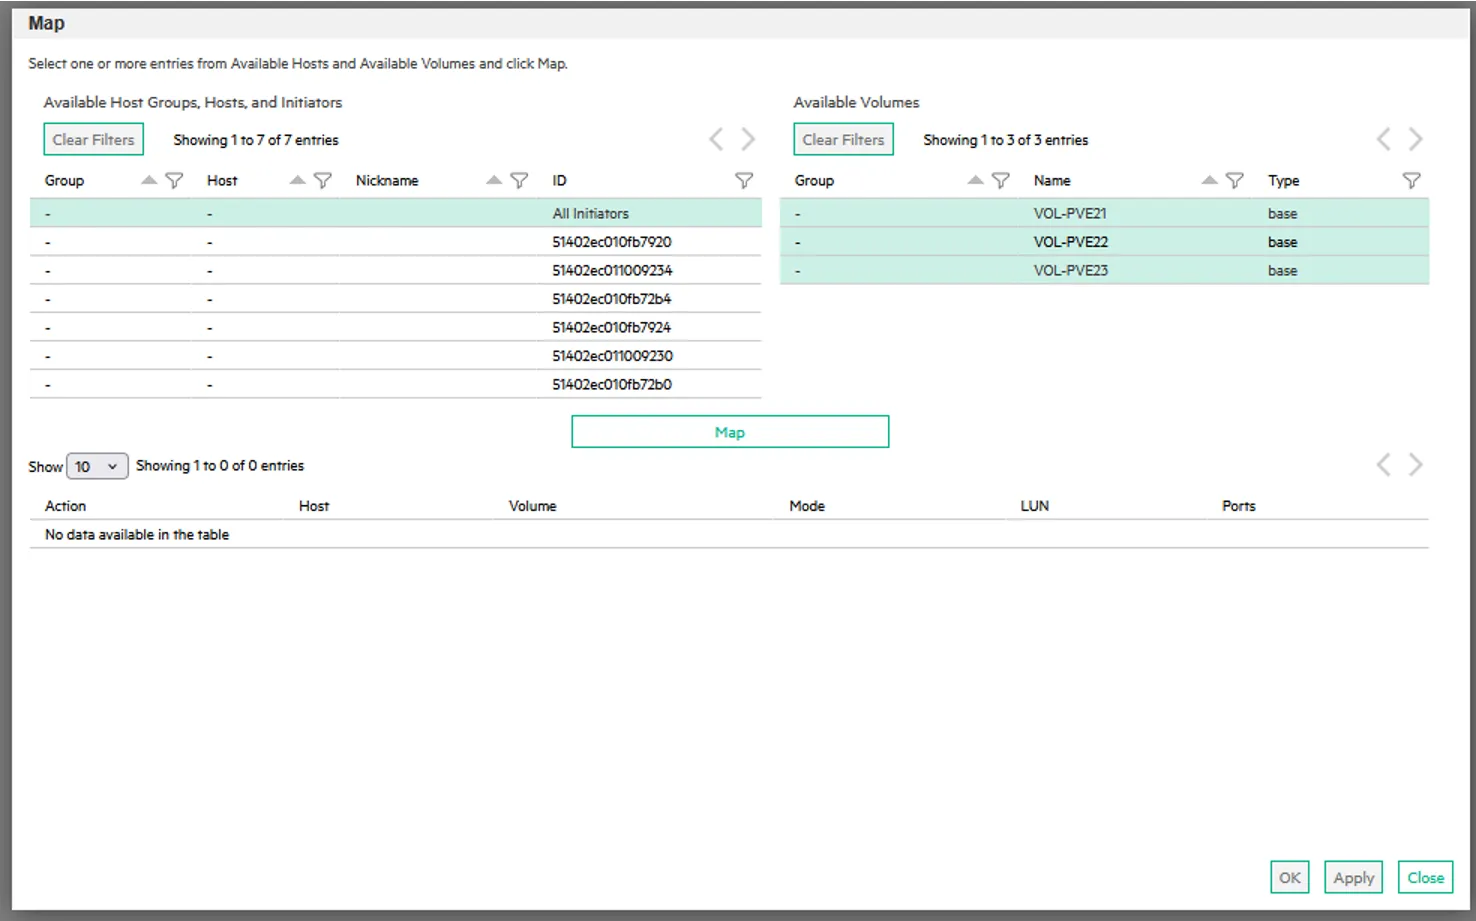Filter initiators by ID column
Viewport: 1476px width, 921px height.
744,181
